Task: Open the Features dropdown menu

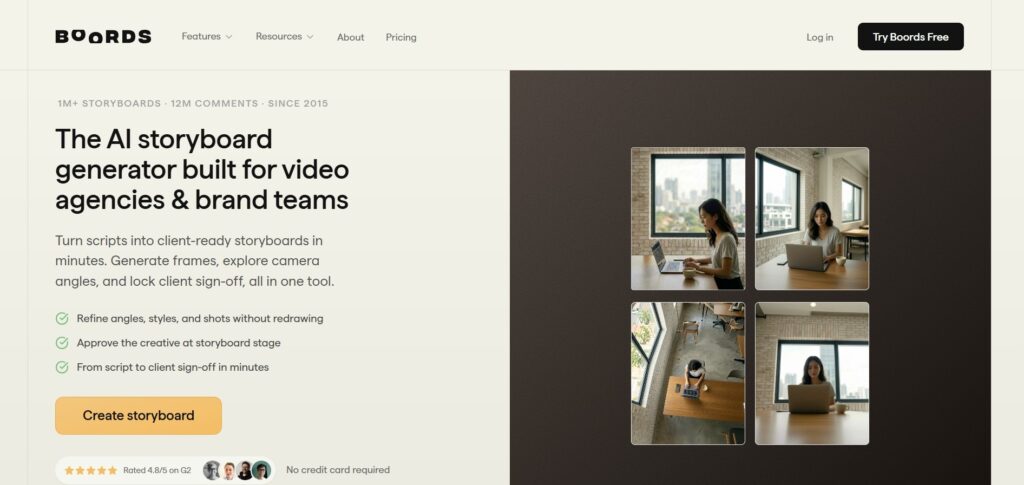Action: pos(206,37)
